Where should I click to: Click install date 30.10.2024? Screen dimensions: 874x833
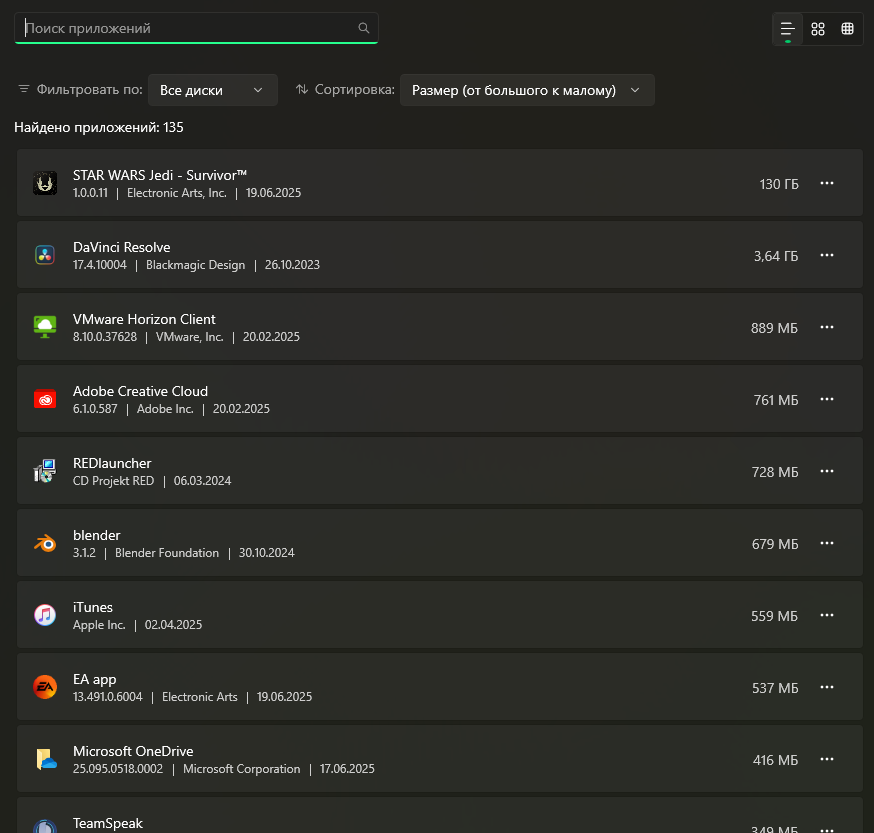pyautogui.click(x=266, y=553)
